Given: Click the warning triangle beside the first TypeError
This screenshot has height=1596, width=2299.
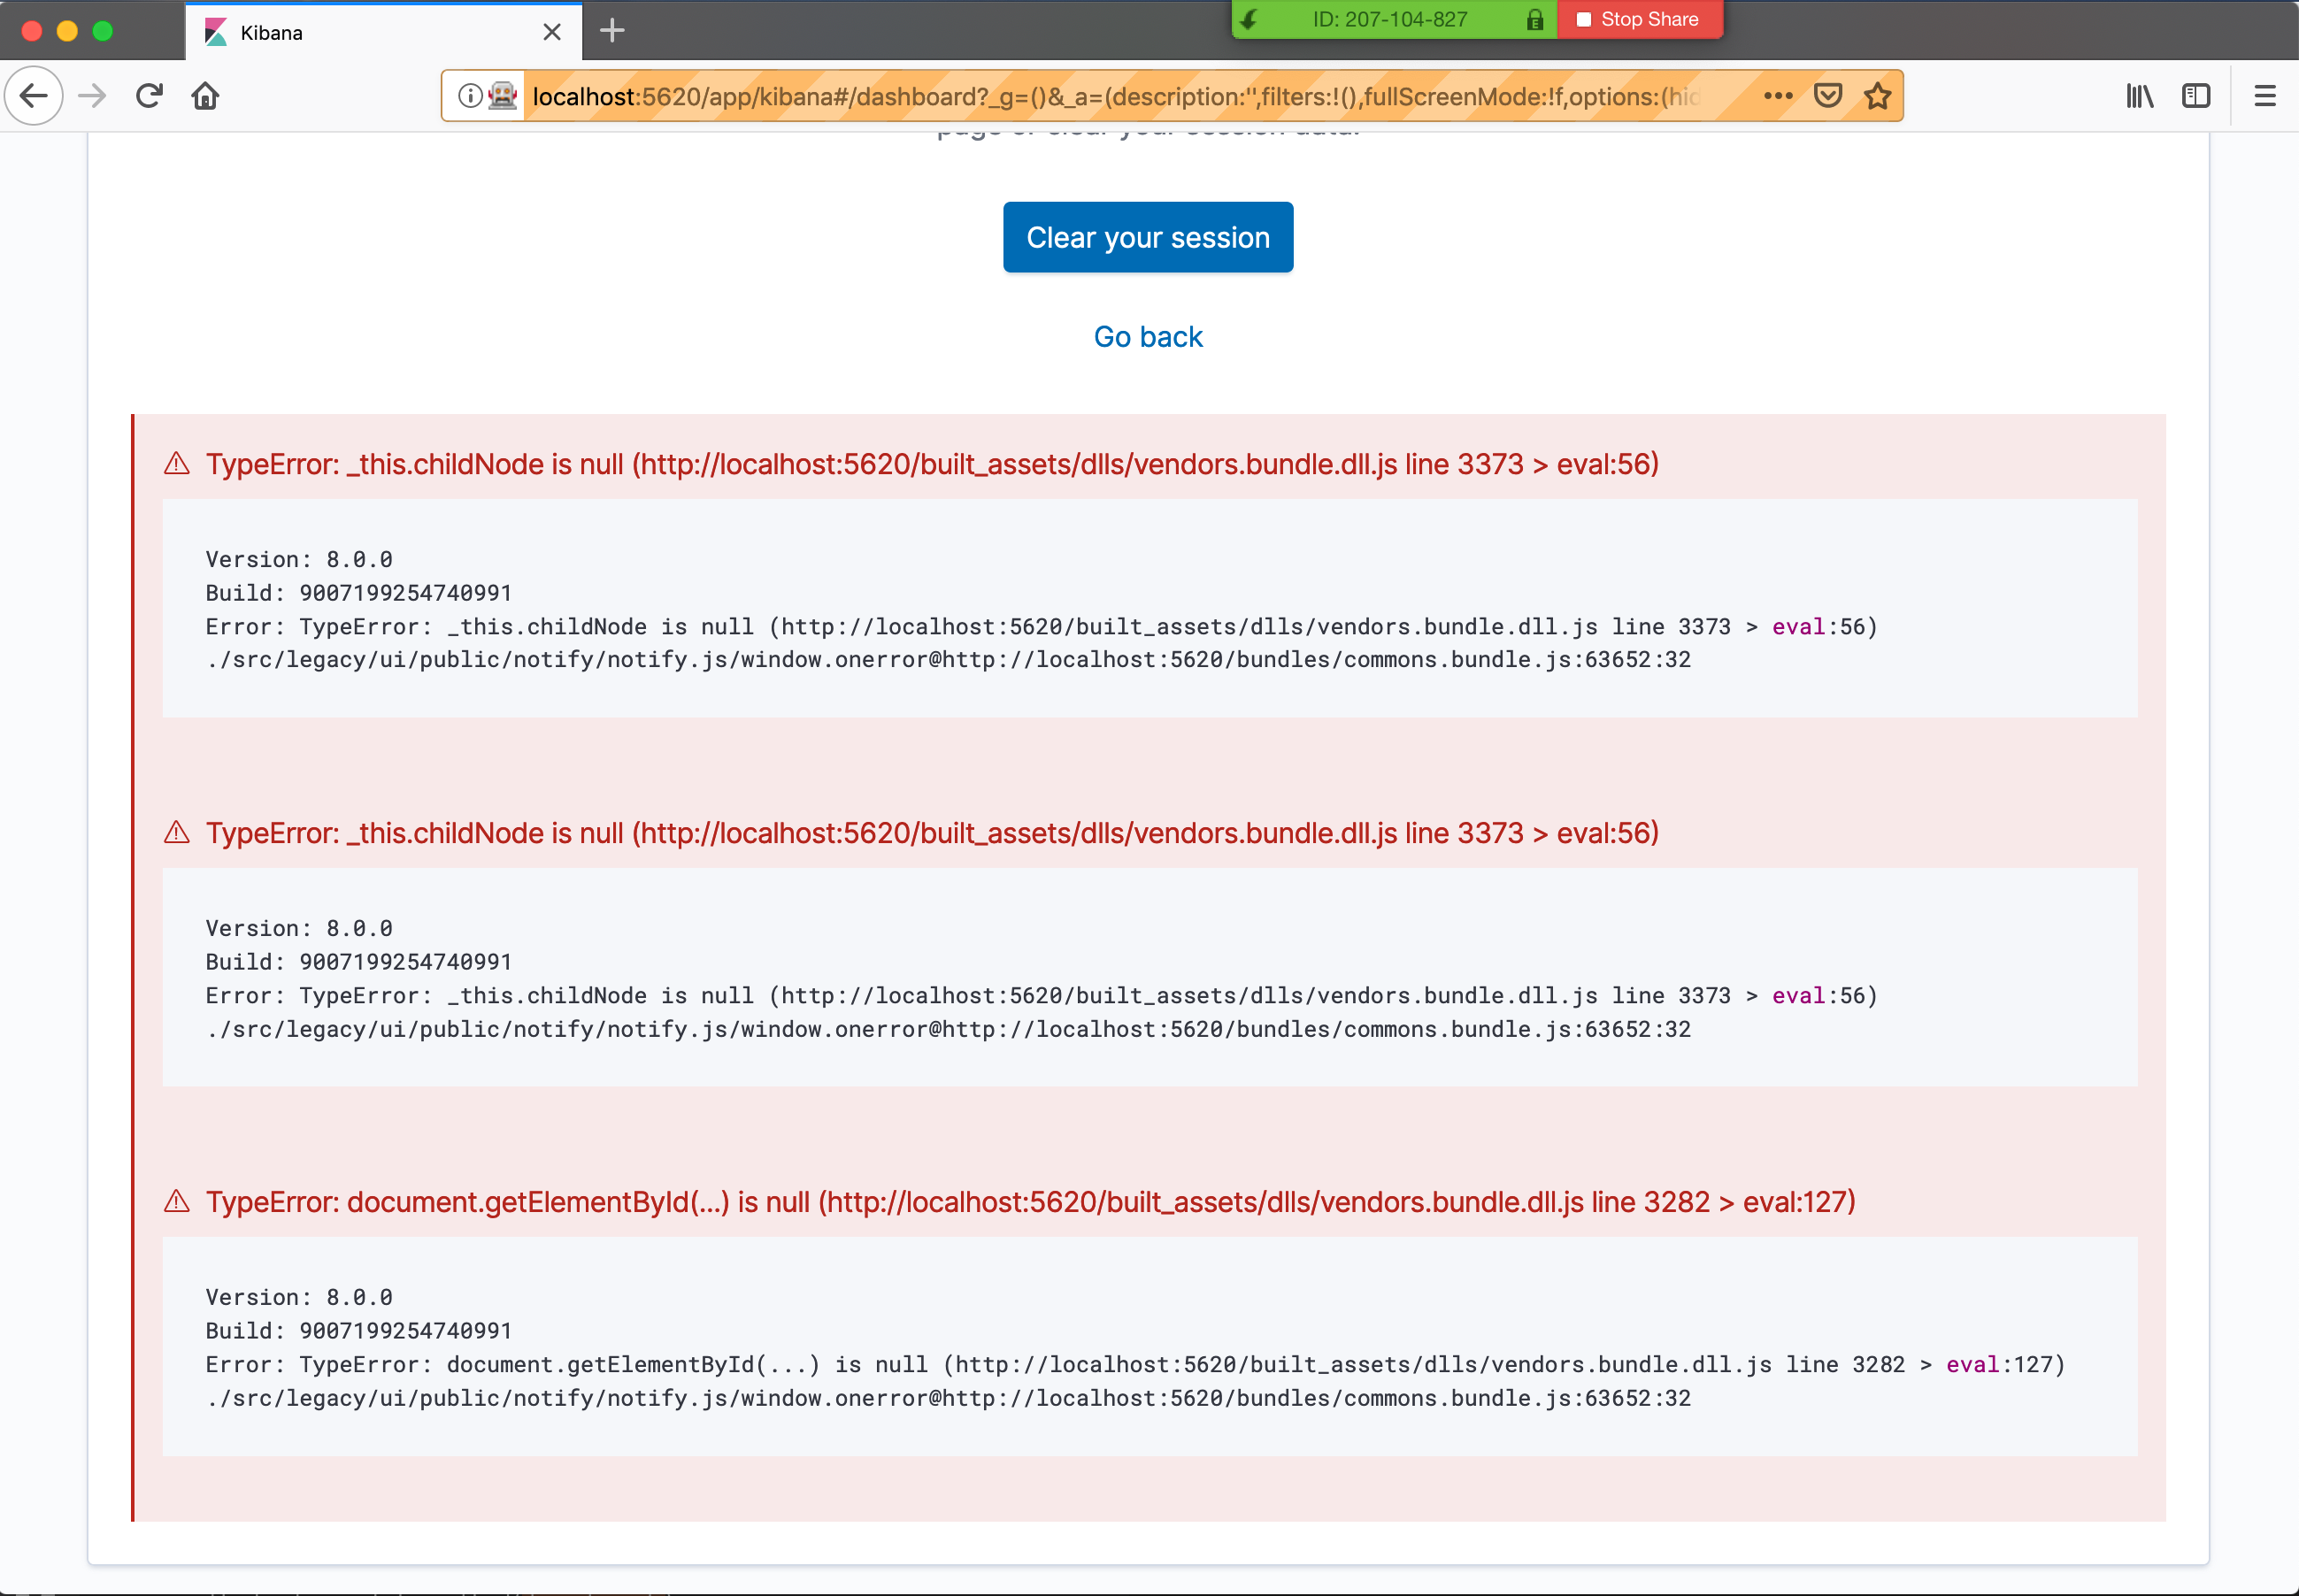Looking at the screenshot, I should tap(177, 463).
